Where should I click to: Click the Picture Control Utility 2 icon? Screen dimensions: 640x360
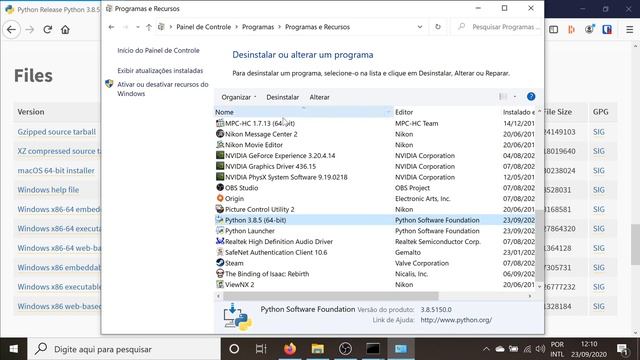(220, 209)
